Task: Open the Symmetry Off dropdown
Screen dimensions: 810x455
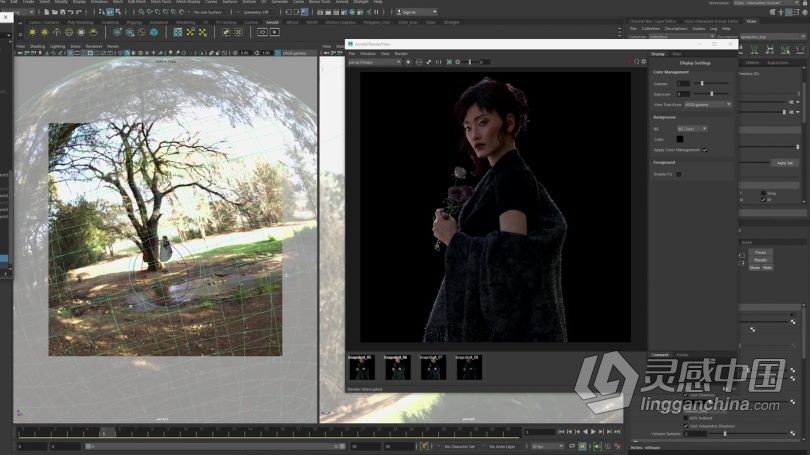Action: 255,12
